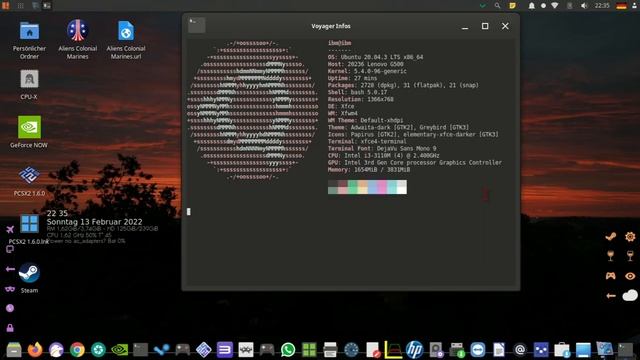
Task: Maximize the Voyager Infos window
Action: point(485,26)
